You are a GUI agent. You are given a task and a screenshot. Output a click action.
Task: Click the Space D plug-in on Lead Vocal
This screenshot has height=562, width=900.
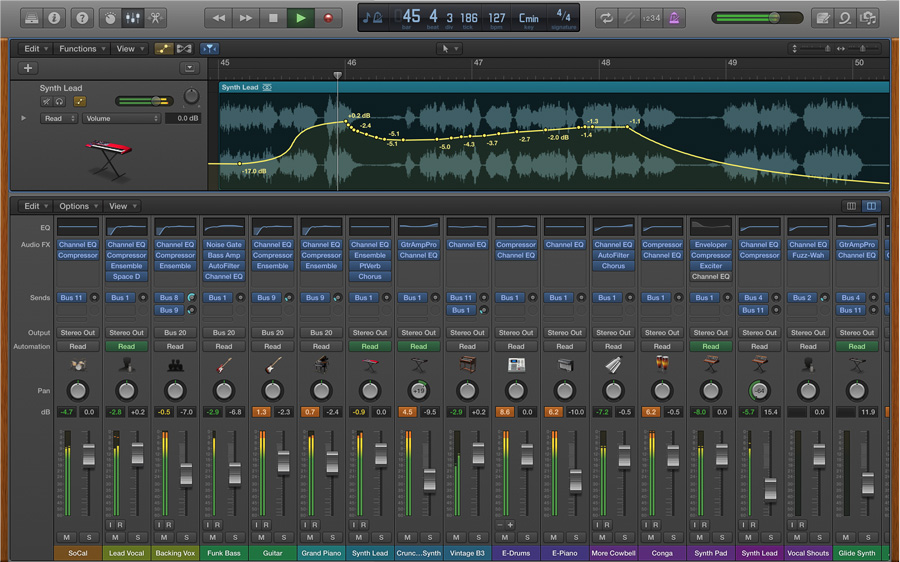coord(126,276)
